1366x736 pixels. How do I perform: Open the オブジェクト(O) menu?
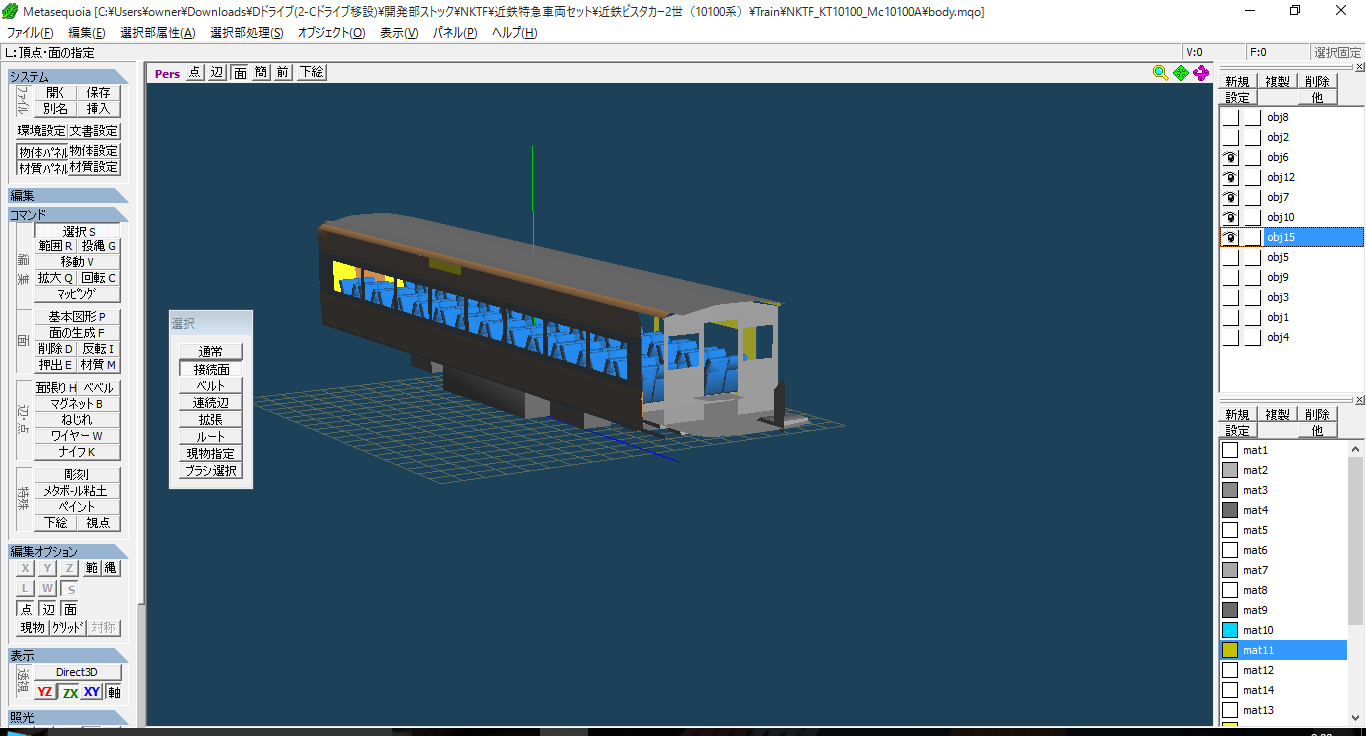[x=331, y=33]
